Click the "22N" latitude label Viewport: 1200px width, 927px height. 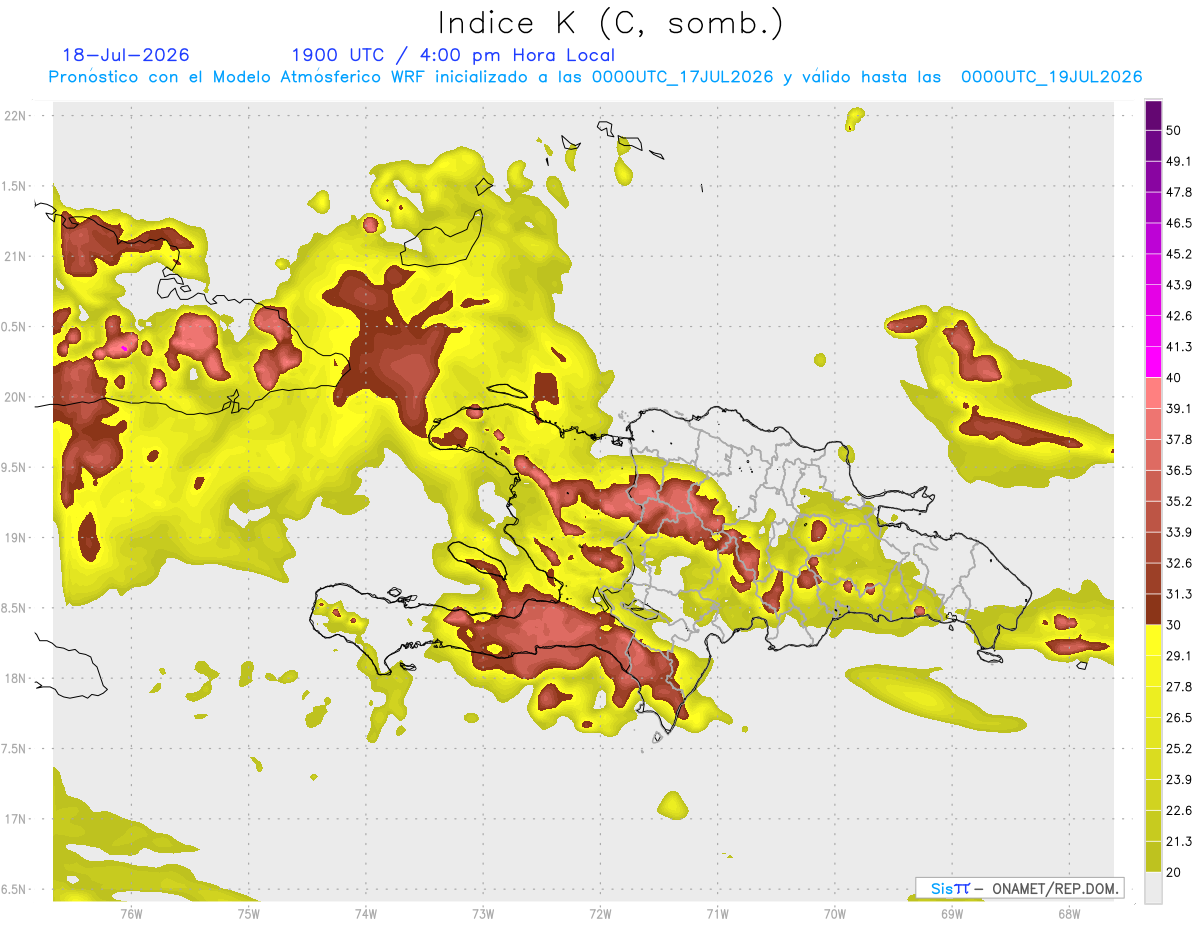click(17, 116)
